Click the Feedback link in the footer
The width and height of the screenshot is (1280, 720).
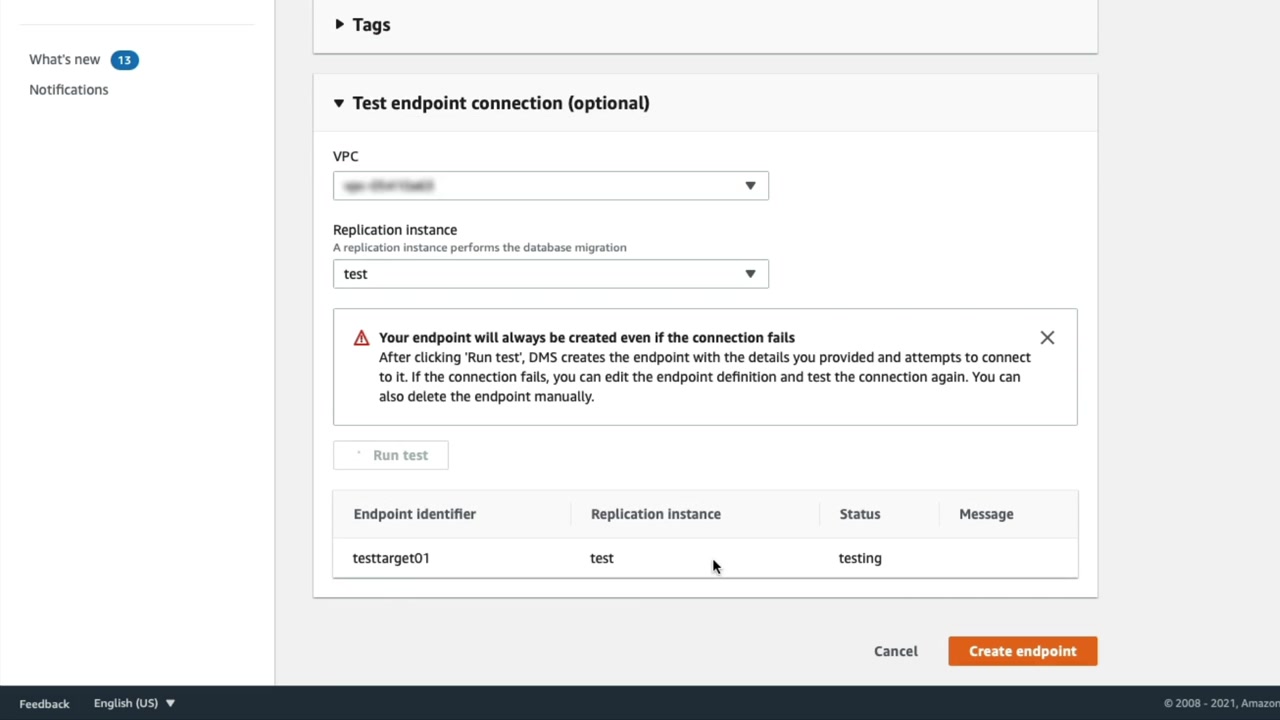(x=44, y=704)
